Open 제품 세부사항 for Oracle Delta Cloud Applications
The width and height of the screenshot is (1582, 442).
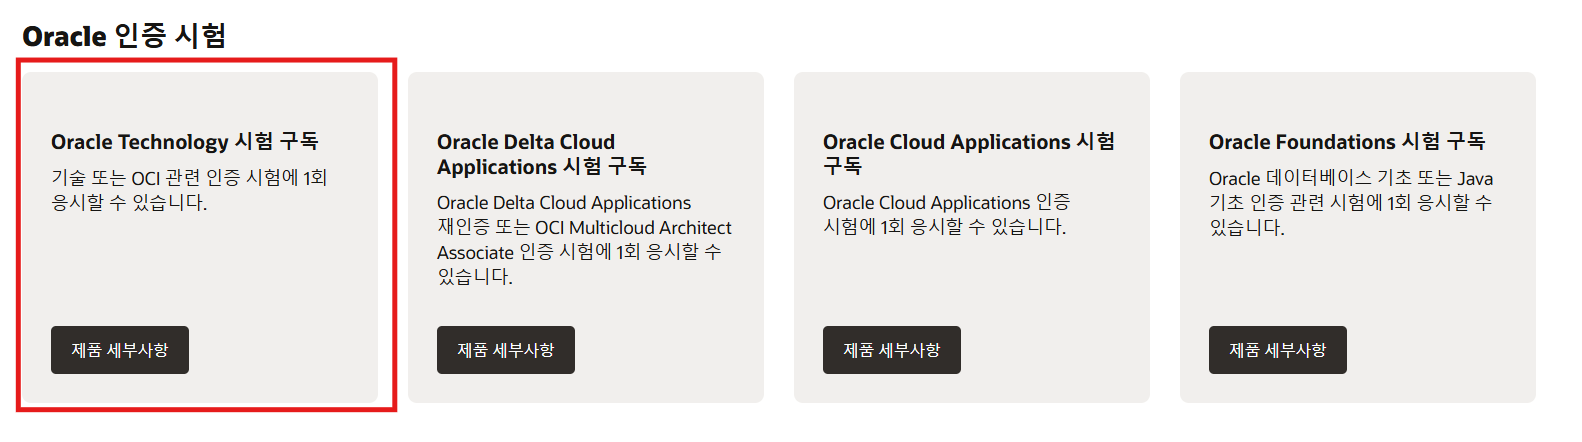pos(506,350)
